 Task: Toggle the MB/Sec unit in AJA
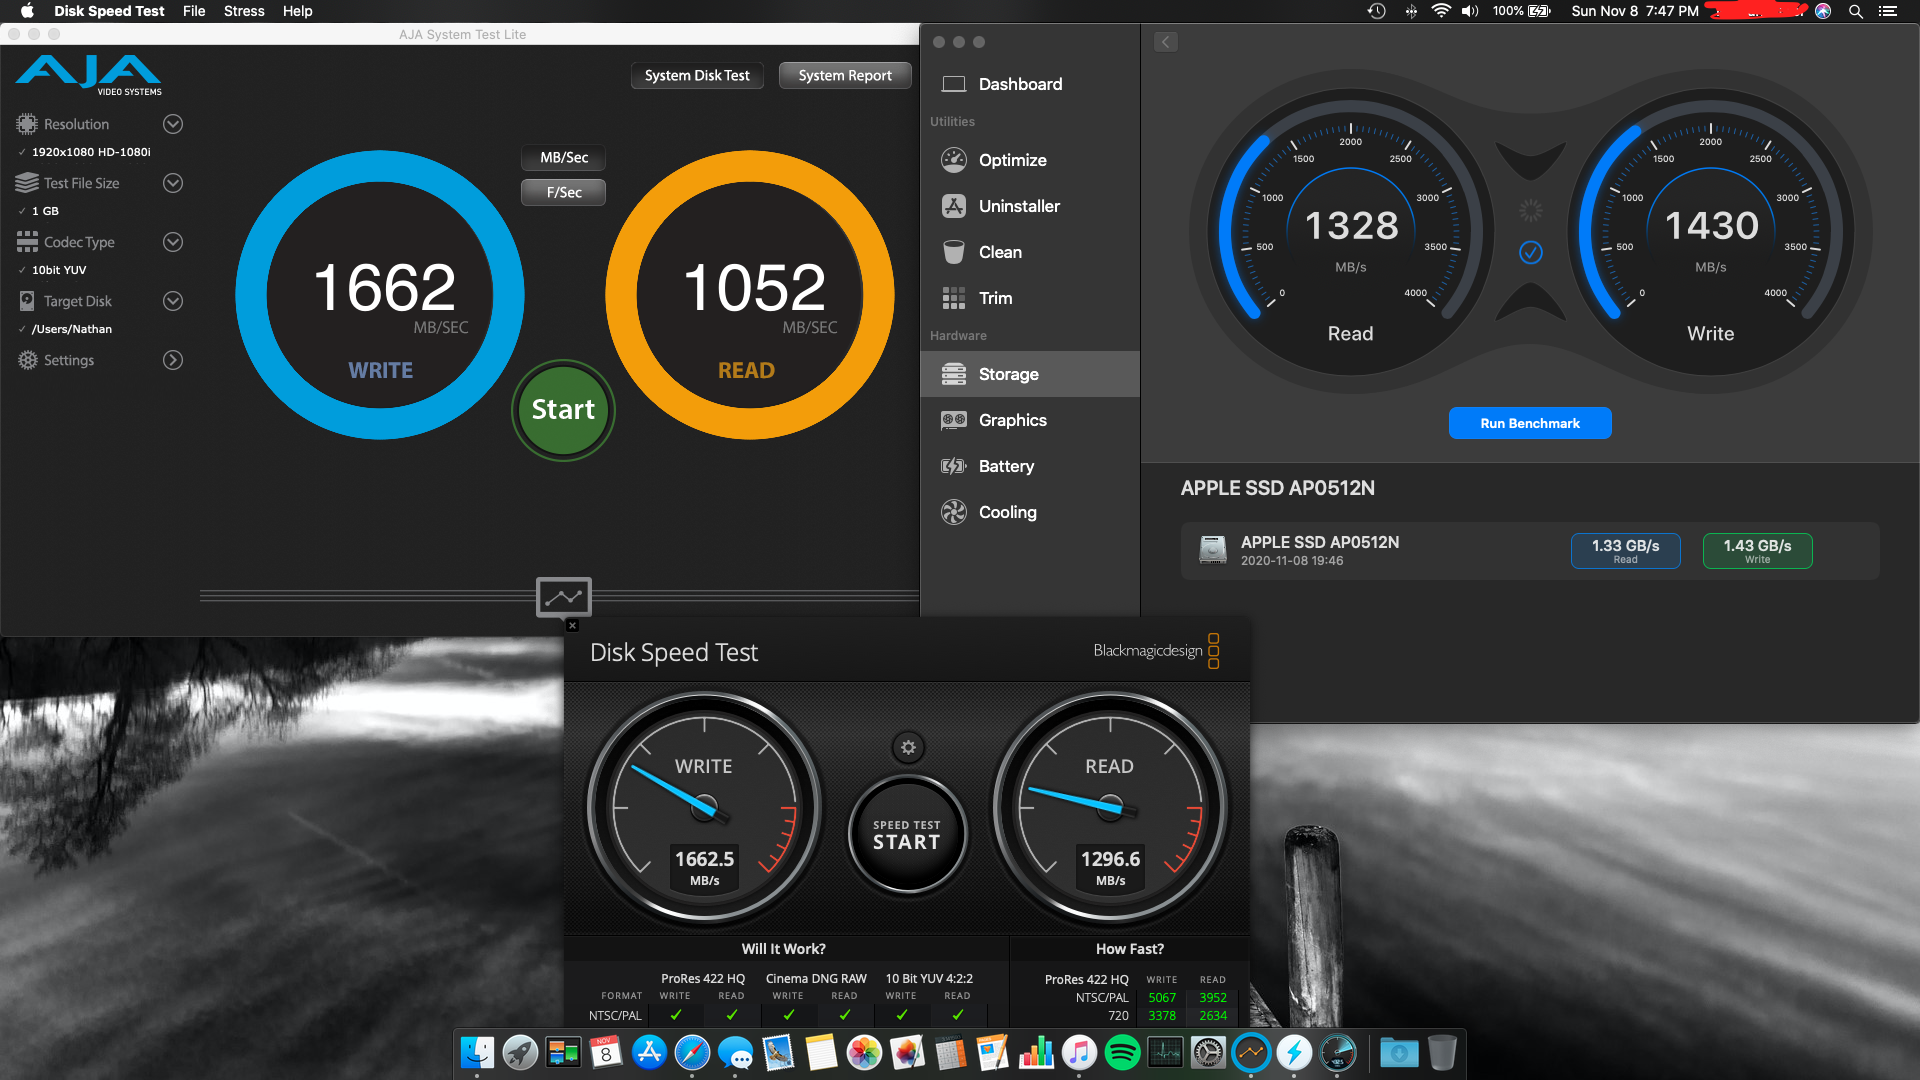pyautogui.click(x=563, y=157)
